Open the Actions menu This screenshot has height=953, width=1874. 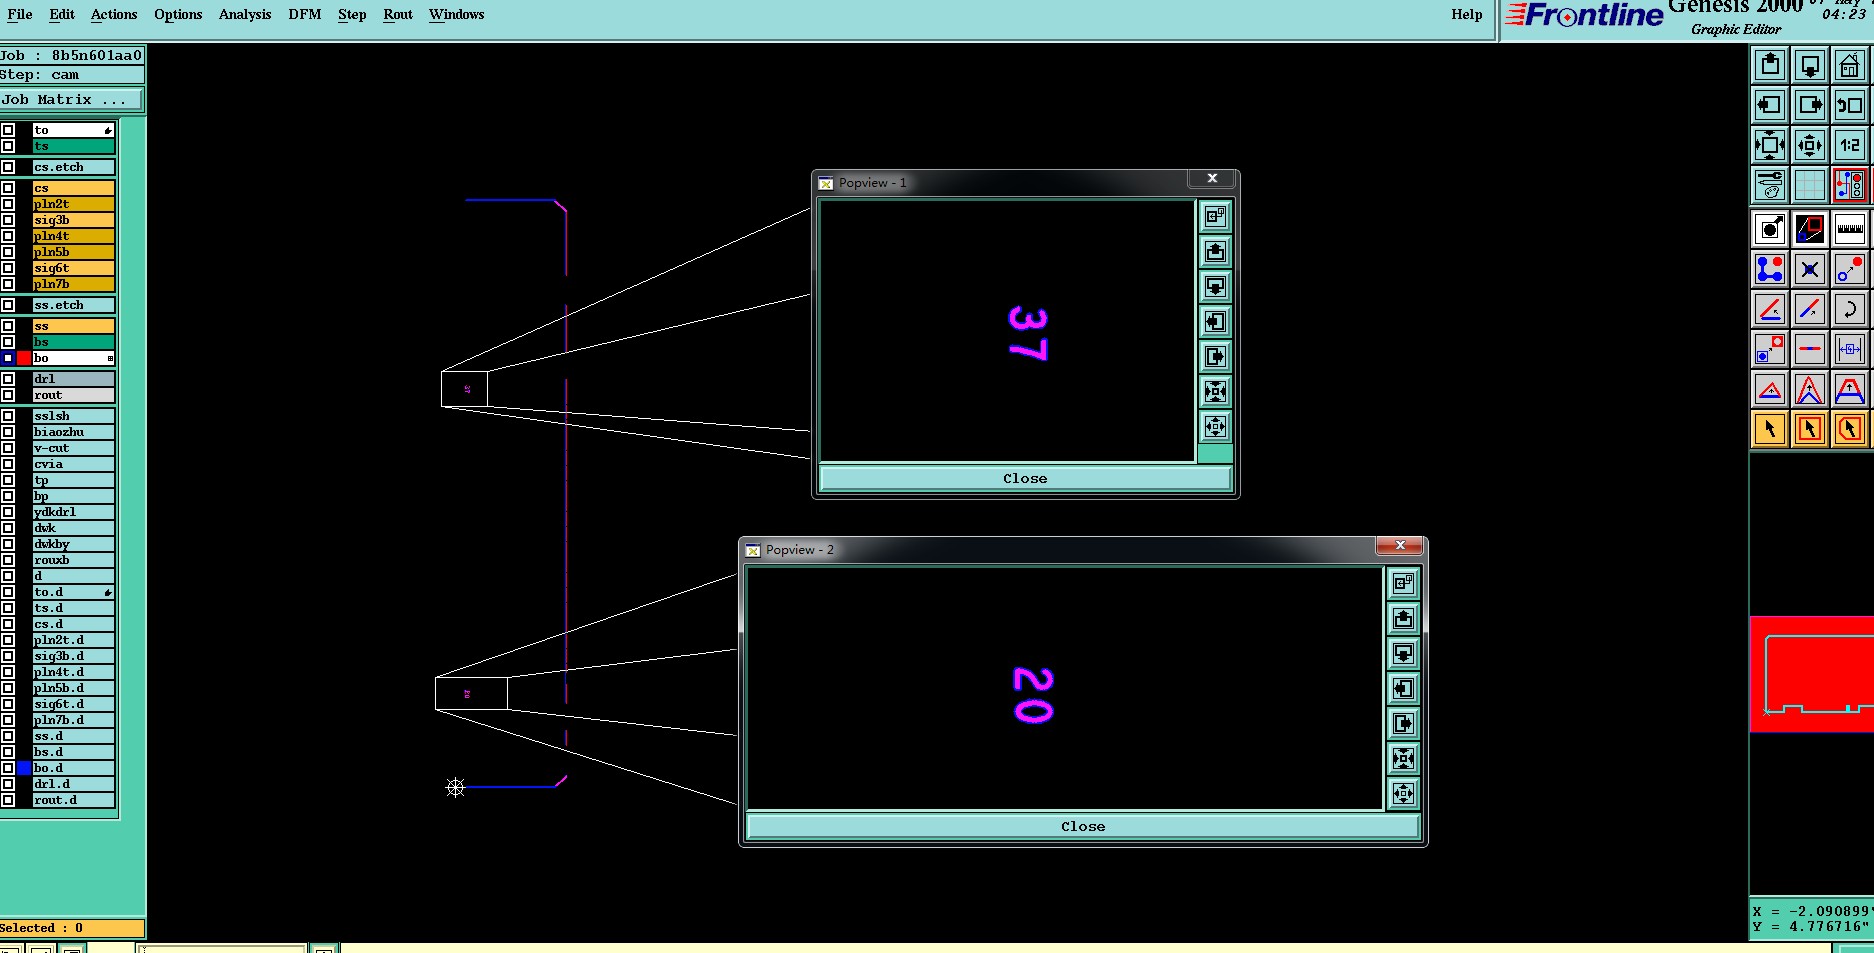[x=114, y=14]
